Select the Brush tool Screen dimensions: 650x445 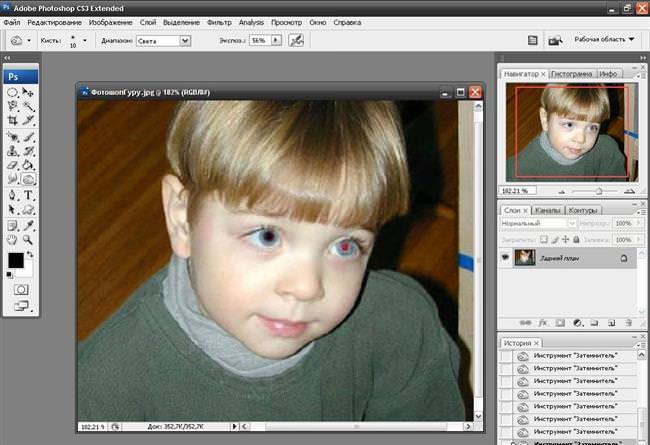click(28, 137)
